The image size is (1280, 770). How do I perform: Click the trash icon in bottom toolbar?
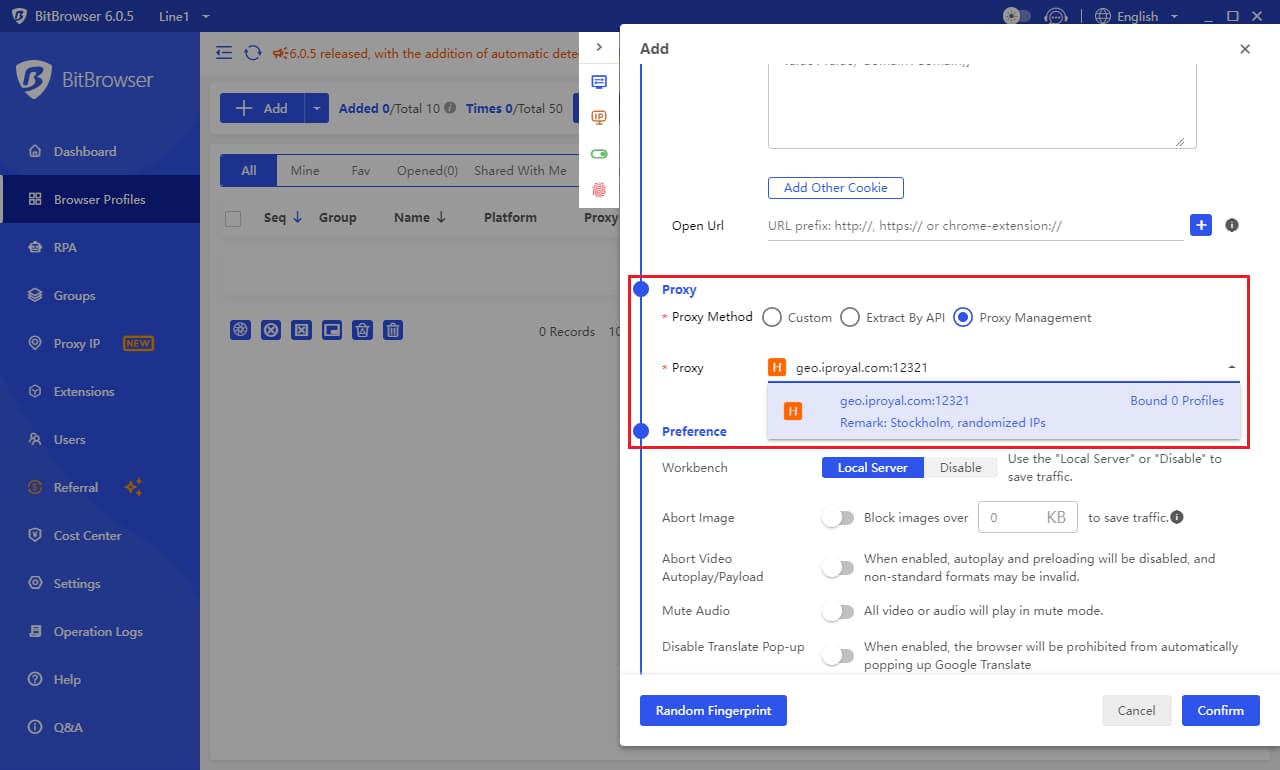point(394,330)
